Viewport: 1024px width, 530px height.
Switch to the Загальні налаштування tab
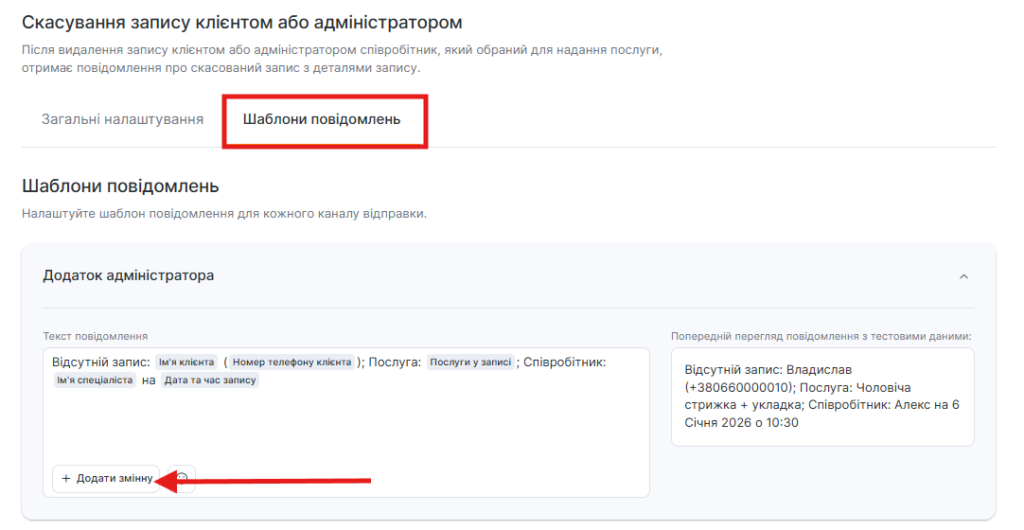123,119
